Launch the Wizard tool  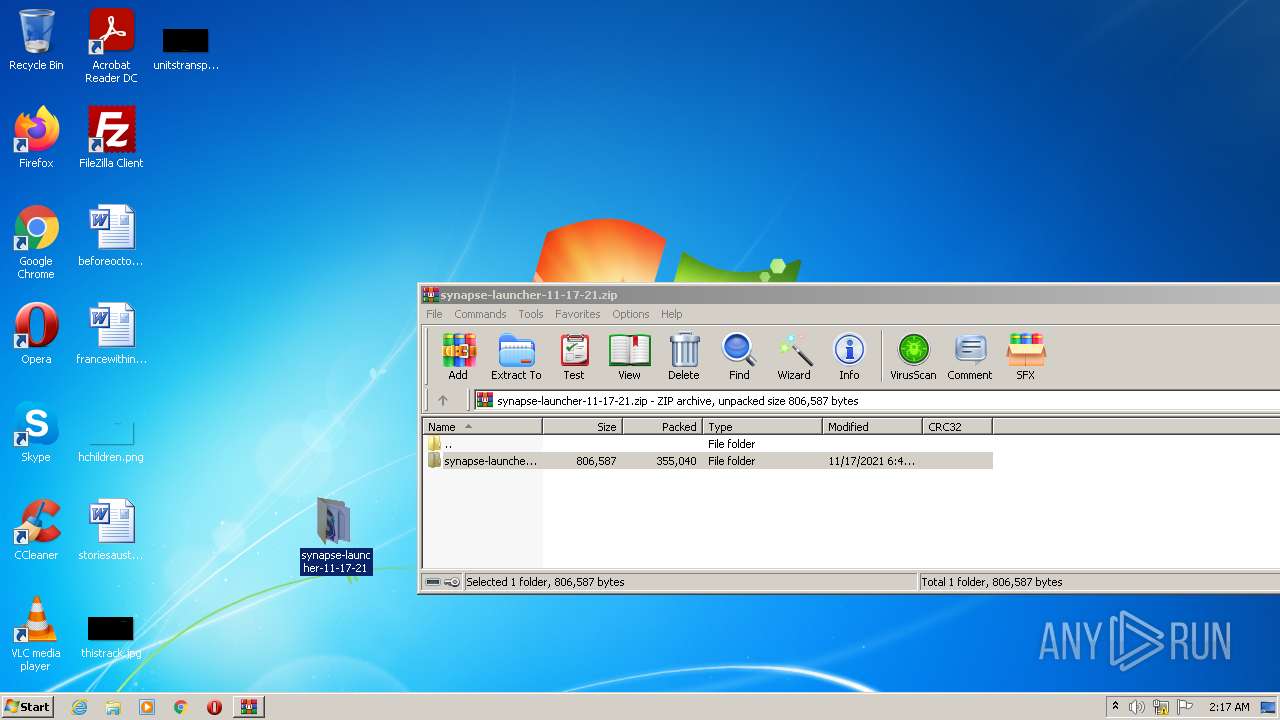(794, 357)
